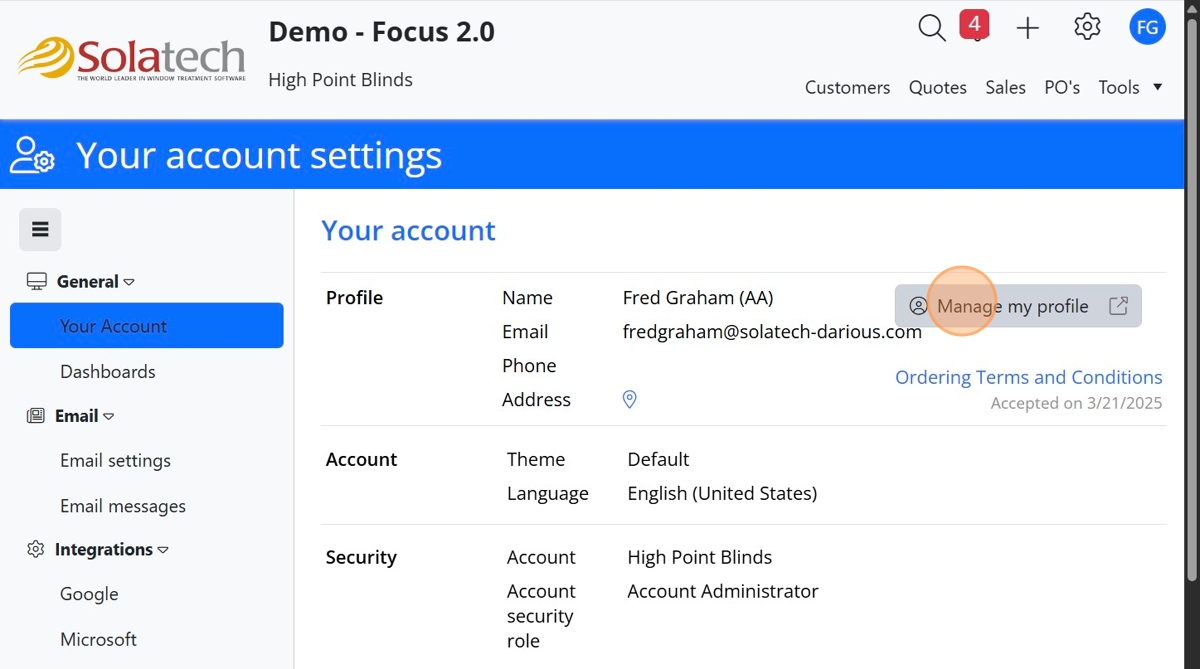Collapse the General sidebar section

click(x=96, y=282)
